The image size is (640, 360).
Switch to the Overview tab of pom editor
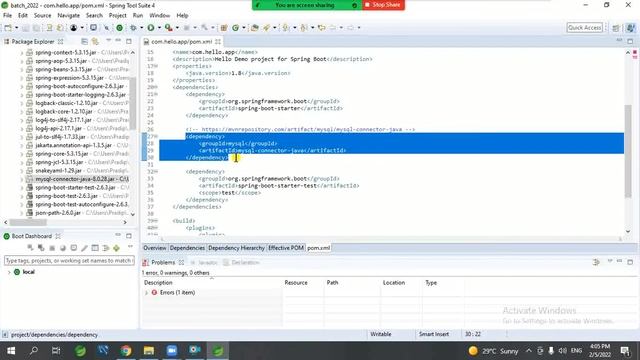pyautogui.click(x=155, y=248)
